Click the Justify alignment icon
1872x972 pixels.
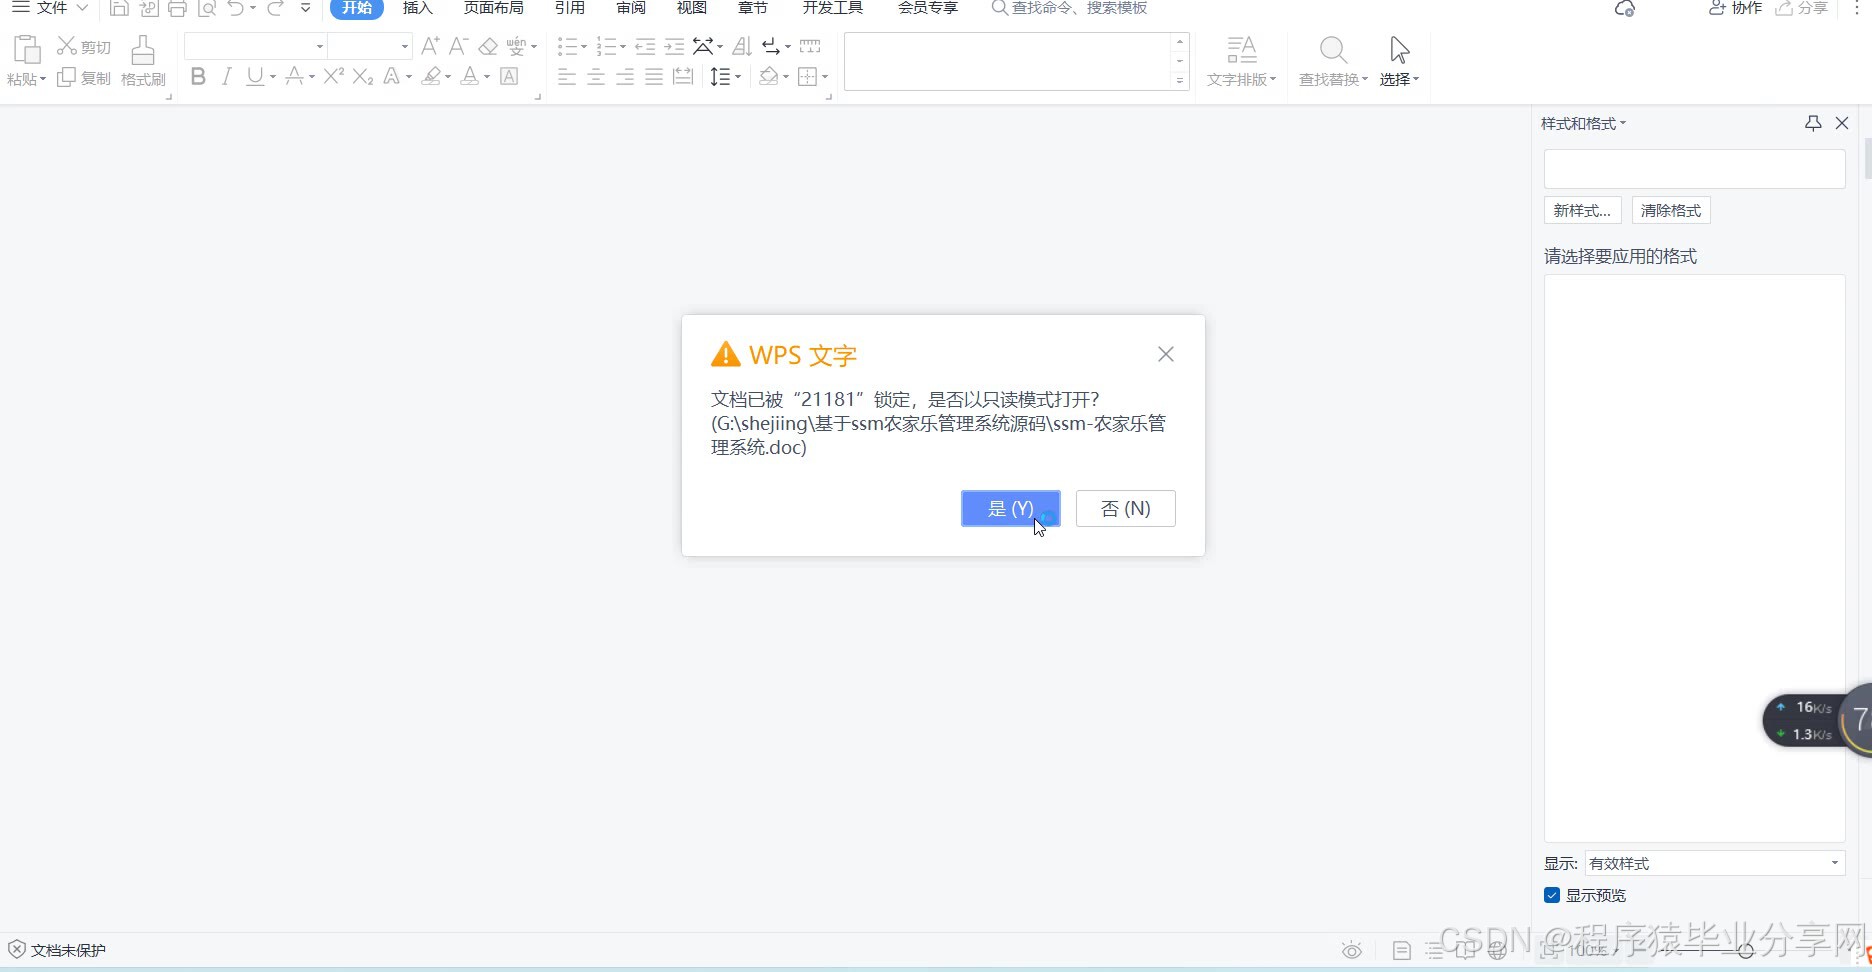(x=654, y=77)
